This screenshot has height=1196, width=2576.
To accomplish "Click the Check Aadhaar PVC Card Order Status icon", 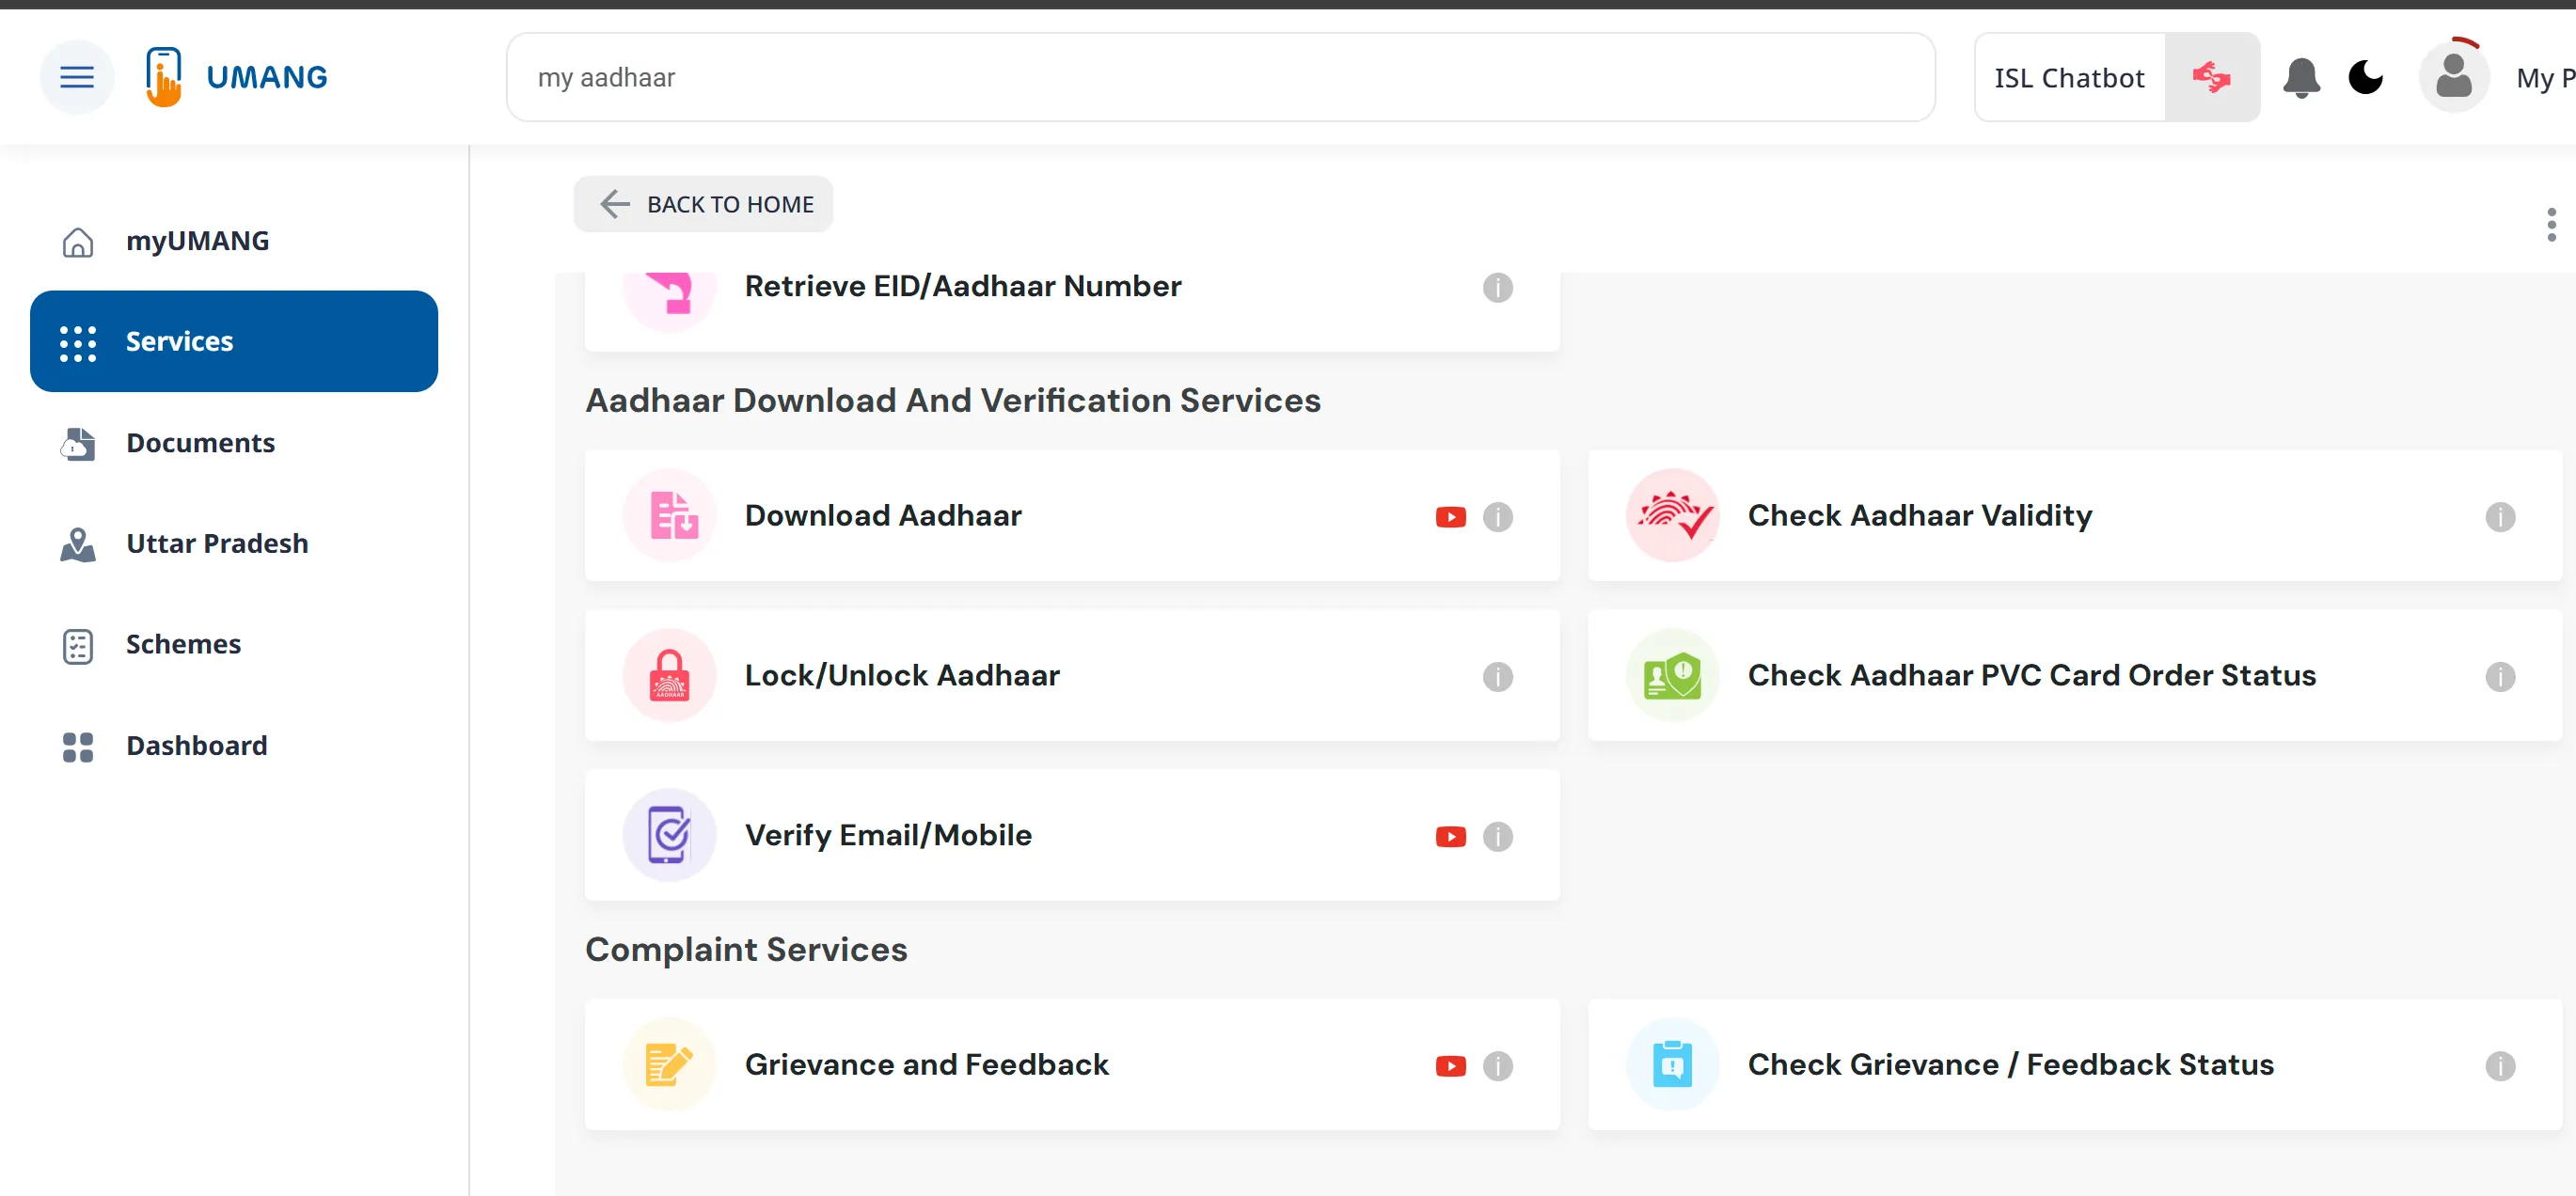I will 1672,676.
